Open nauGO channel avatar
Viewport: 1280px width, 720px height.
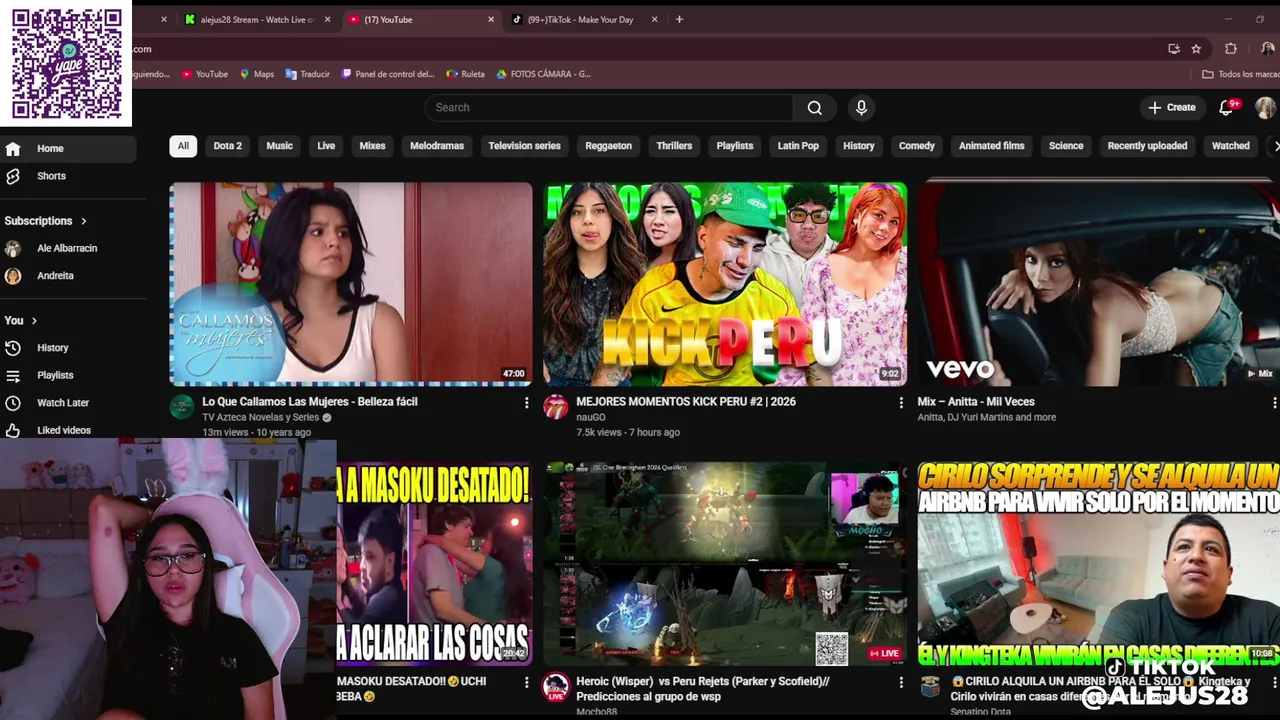[555, 406]
